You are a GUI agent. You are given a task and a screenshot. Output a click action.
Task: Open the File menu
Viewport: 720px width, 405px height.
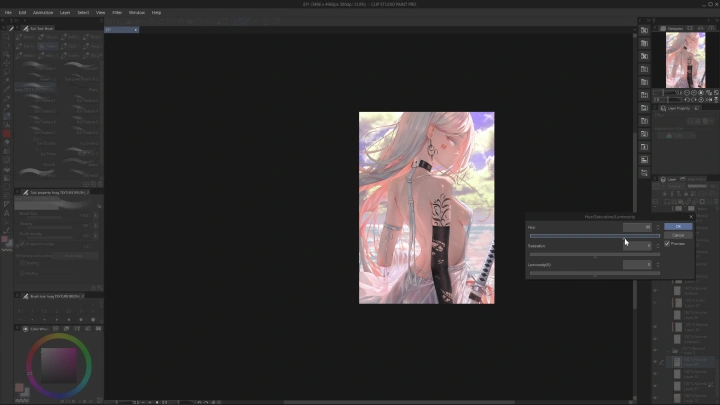[x=8, y=12]
